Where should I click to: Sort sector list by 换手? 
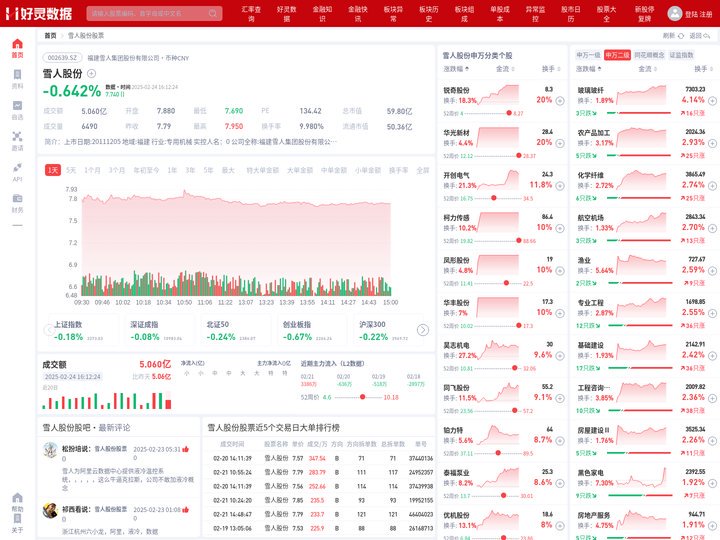tap(703, 69)
